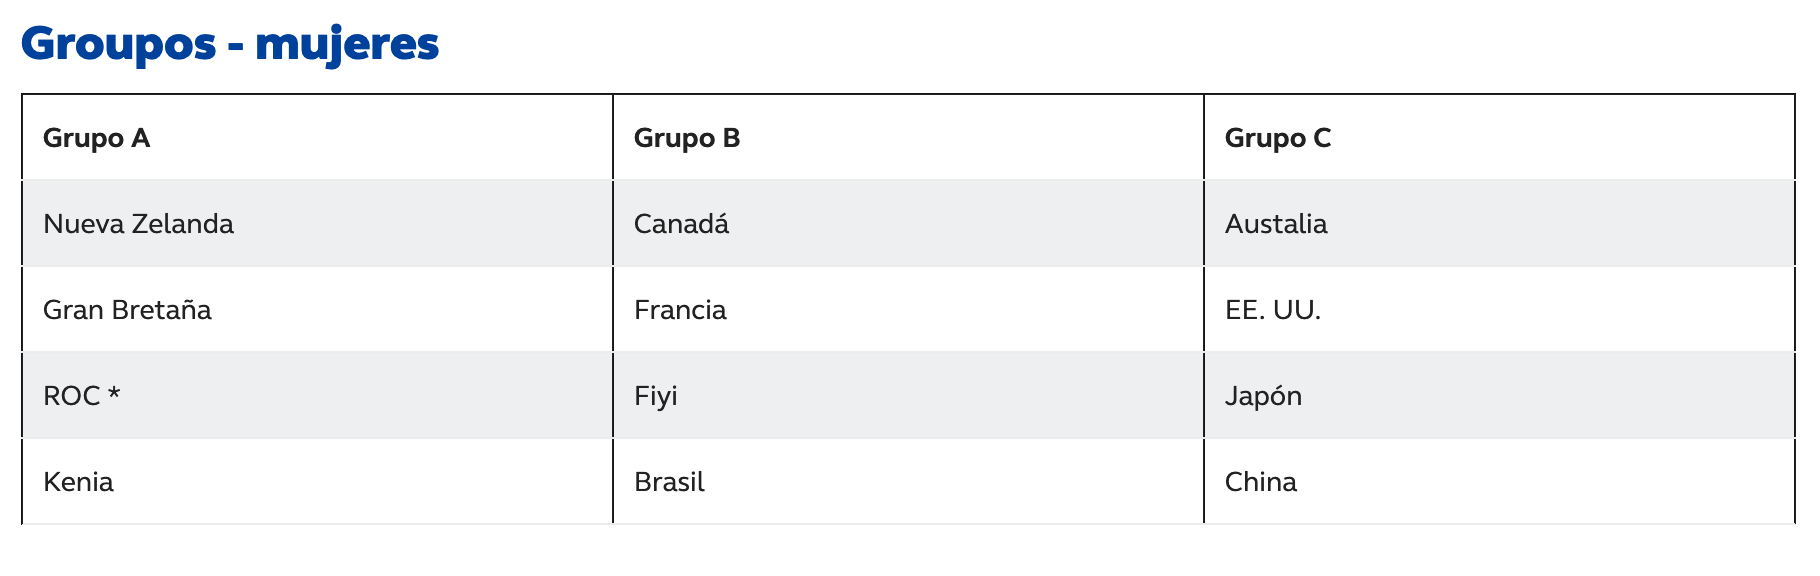Click the Canadá cell
The width and height of the screenshot is (1820, 576).
[x=681, y=224]
